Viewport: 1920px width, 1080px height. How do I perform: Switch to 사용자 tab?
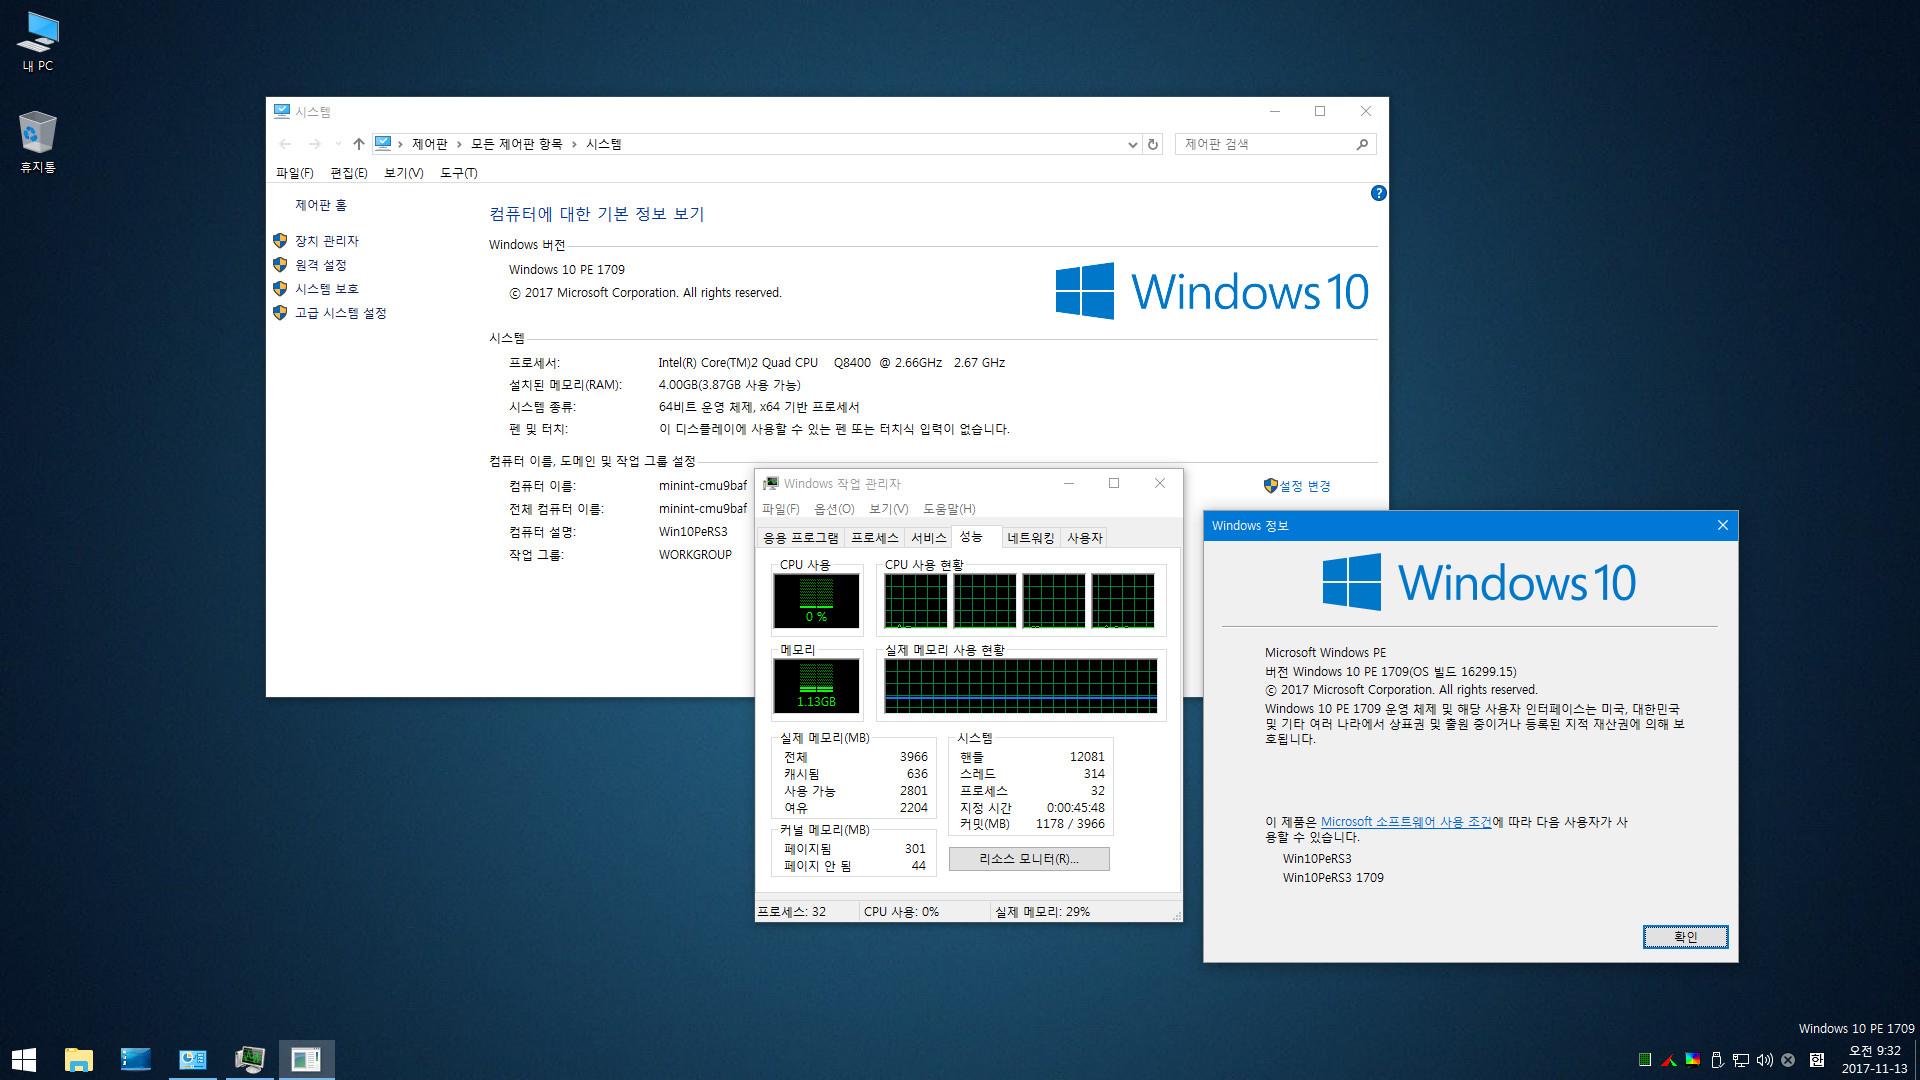[1085, 538]
